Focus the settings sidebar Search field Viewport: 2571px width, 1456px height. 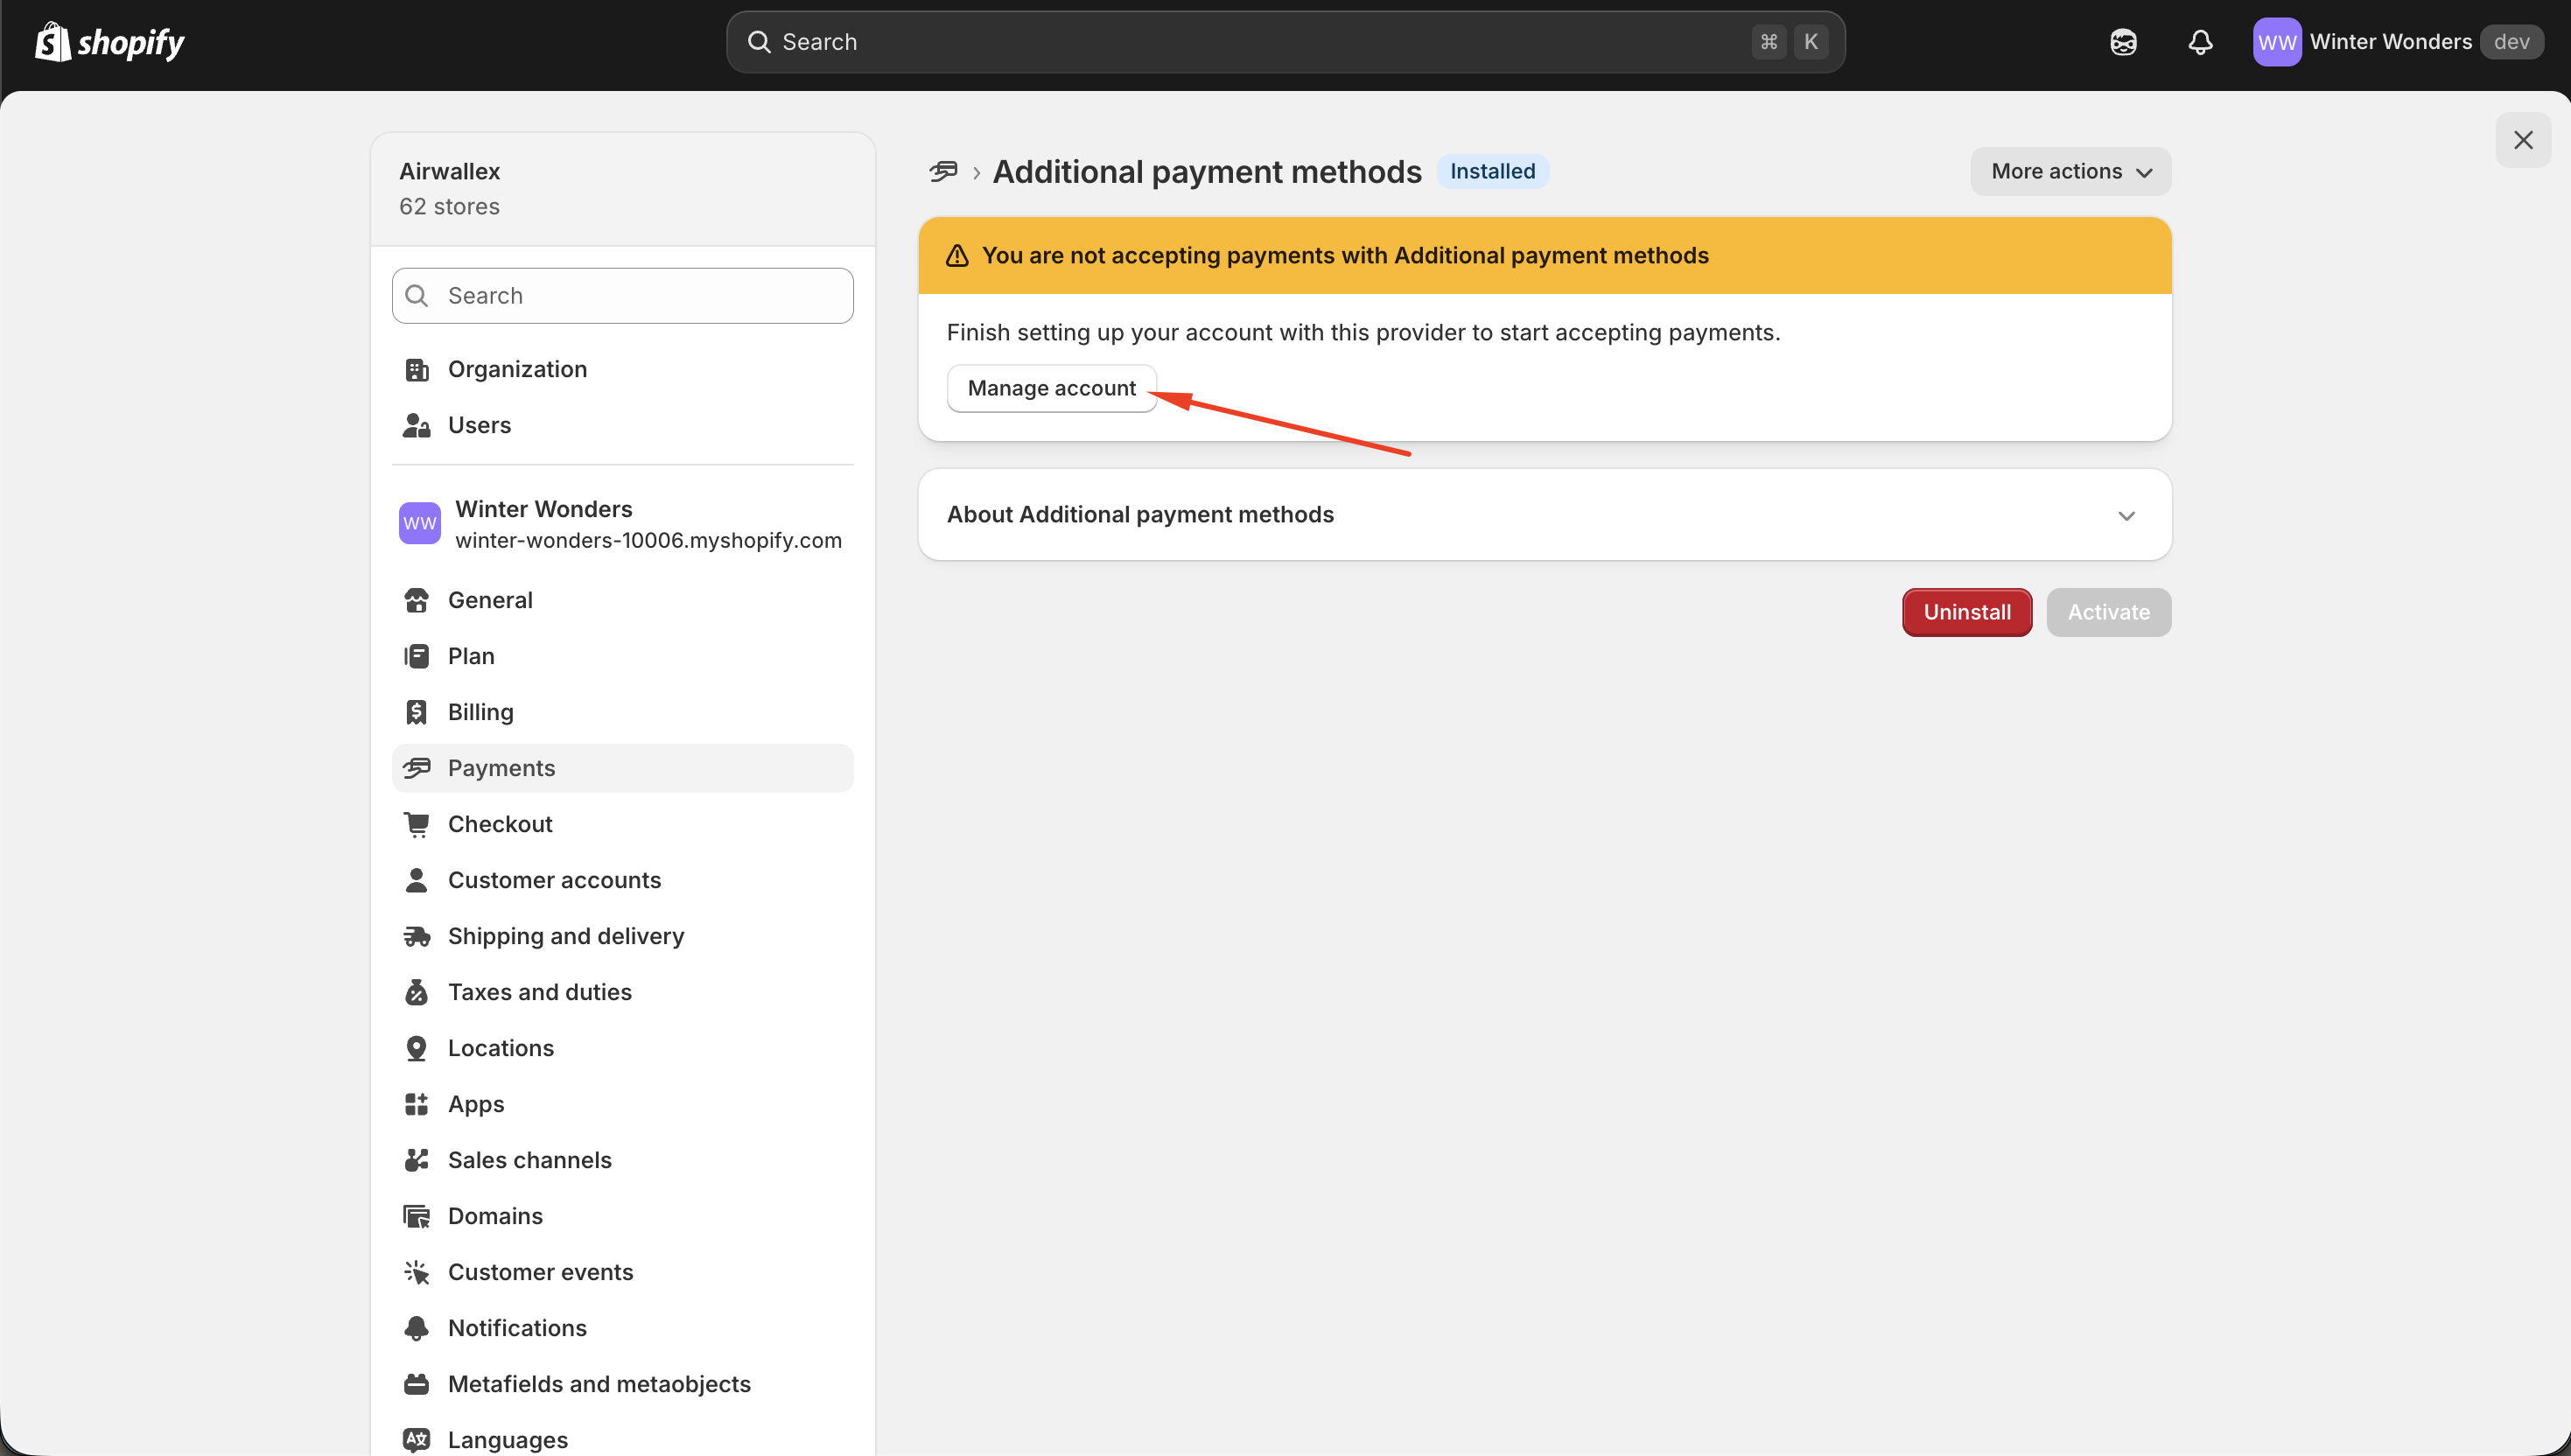623,296
